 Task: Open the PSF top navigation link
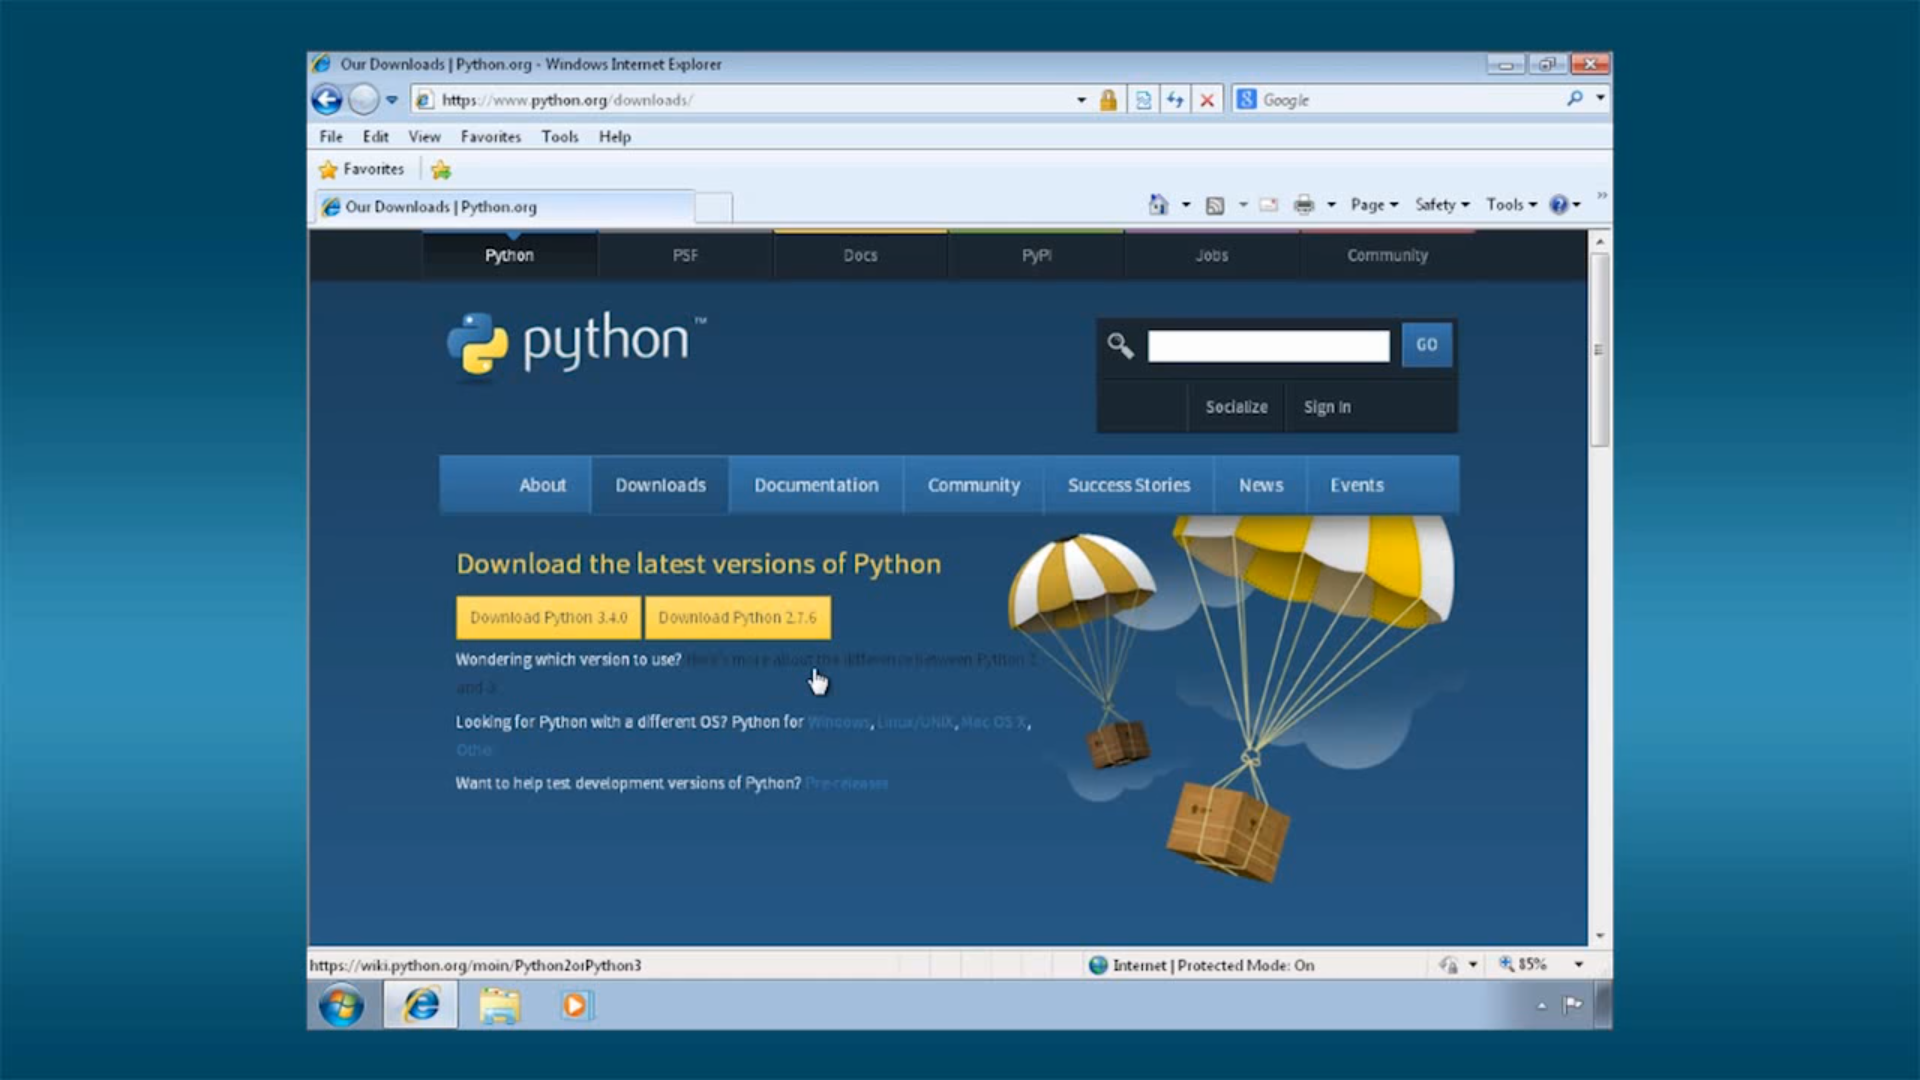click(x=684, y=255)
